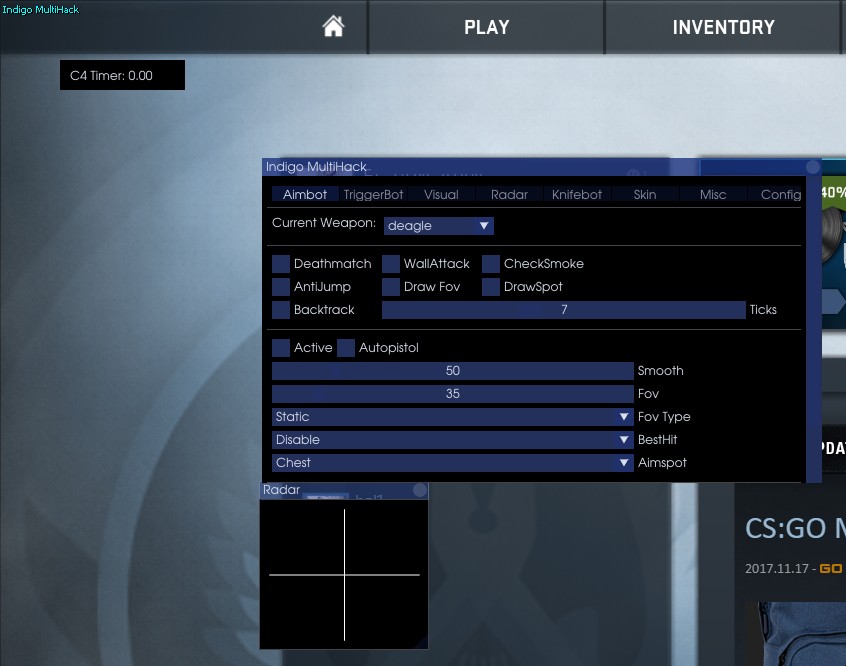Switch to the Radar tab
846x666 pixels.
(x=509, y=194)
